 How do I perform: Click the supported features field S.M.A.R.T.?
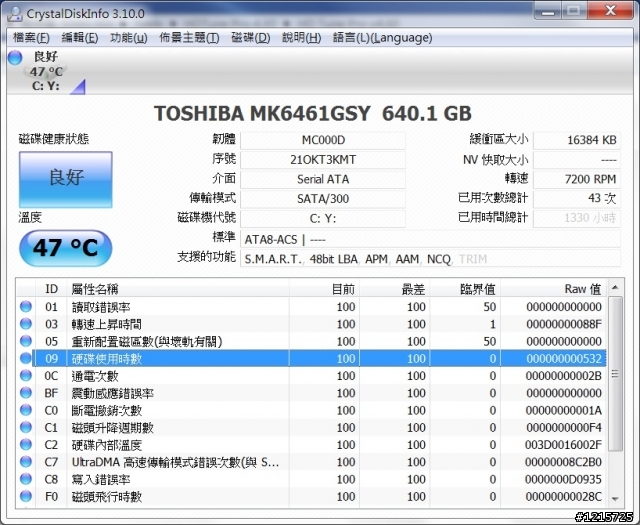coord(431,259)
